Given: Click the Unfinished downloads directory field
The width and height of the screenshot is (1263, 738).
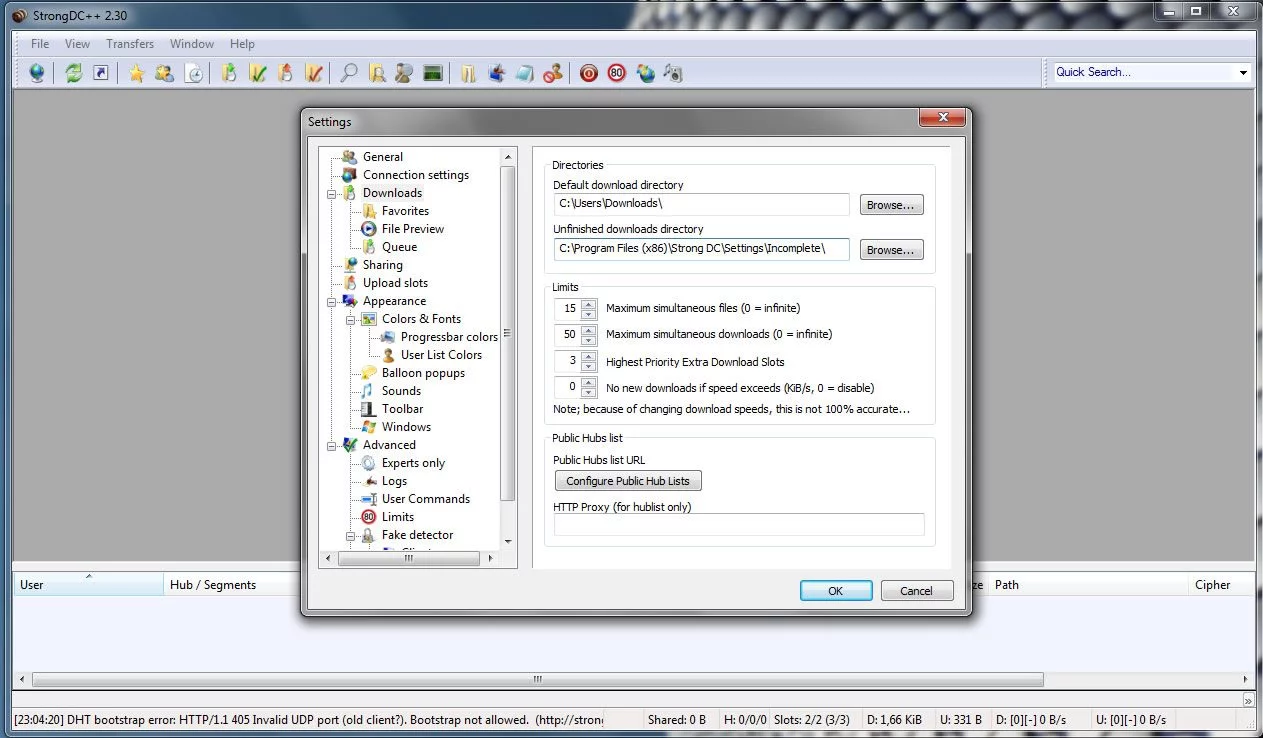Looking at the screenshot, I should coord(701,249).
